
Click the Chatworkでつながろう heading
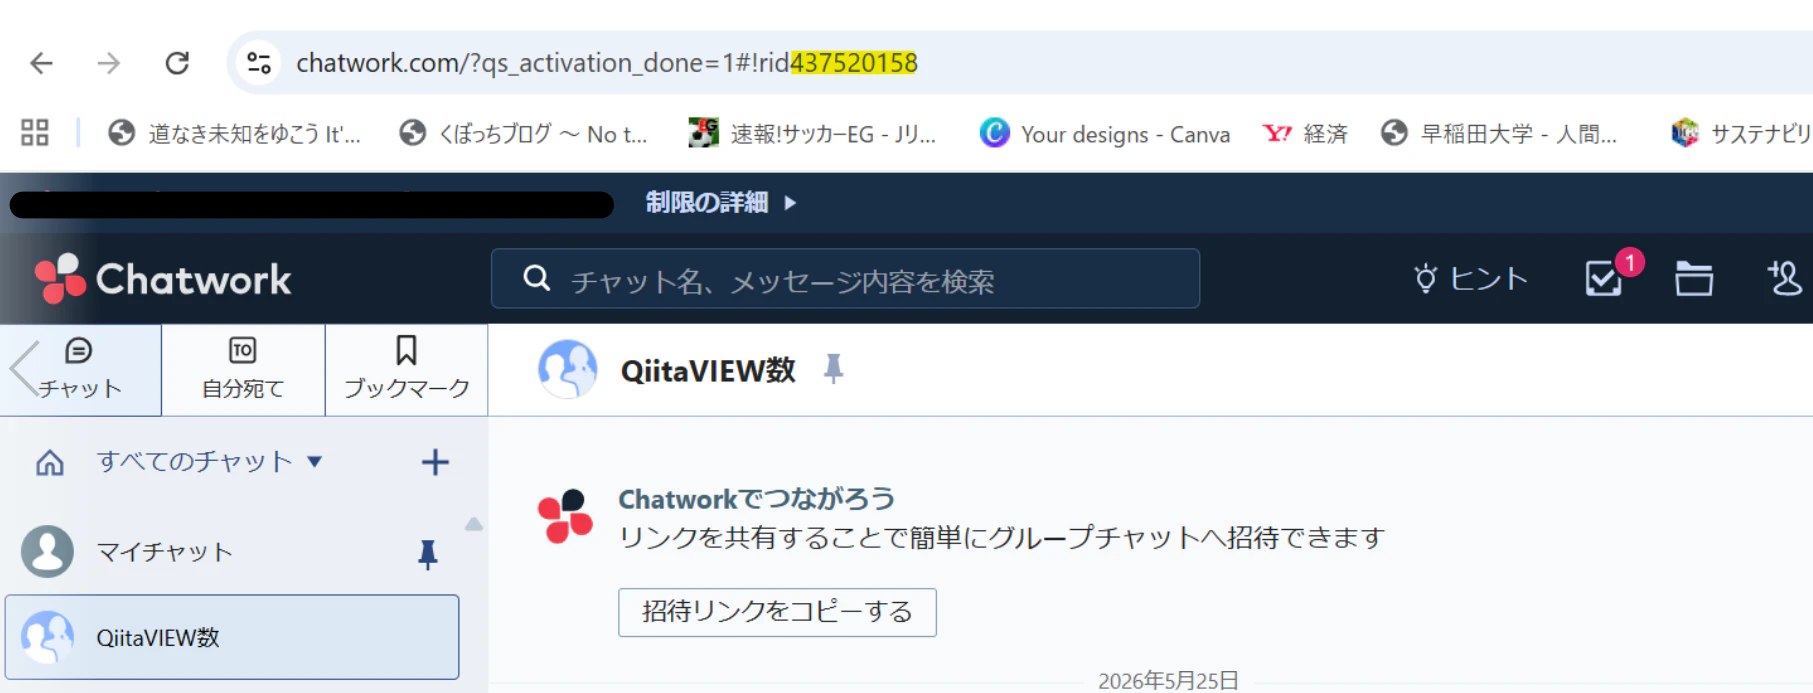tap(756, 498)
